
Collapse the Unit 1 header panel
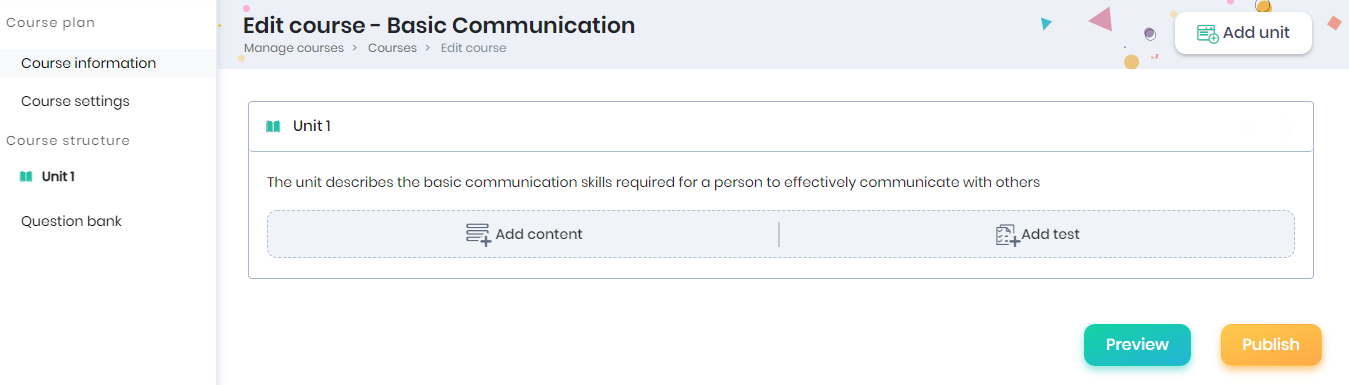point(781,126)
